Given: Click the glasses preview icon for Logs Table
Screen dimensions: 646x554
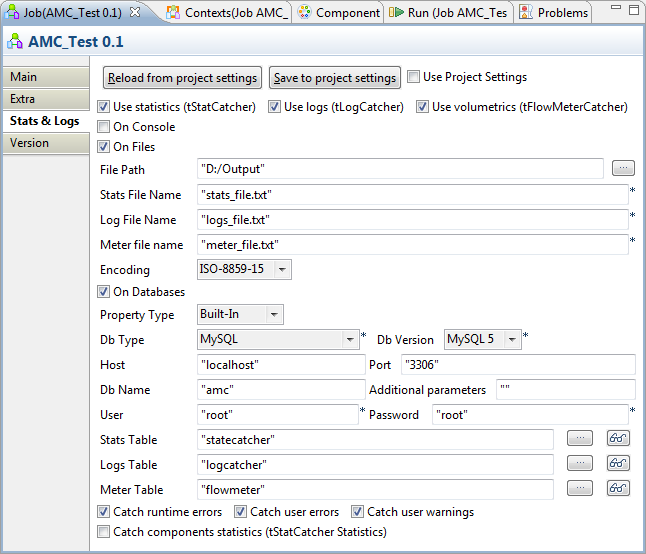Looking at the screenshot, I should coord(619,463).
